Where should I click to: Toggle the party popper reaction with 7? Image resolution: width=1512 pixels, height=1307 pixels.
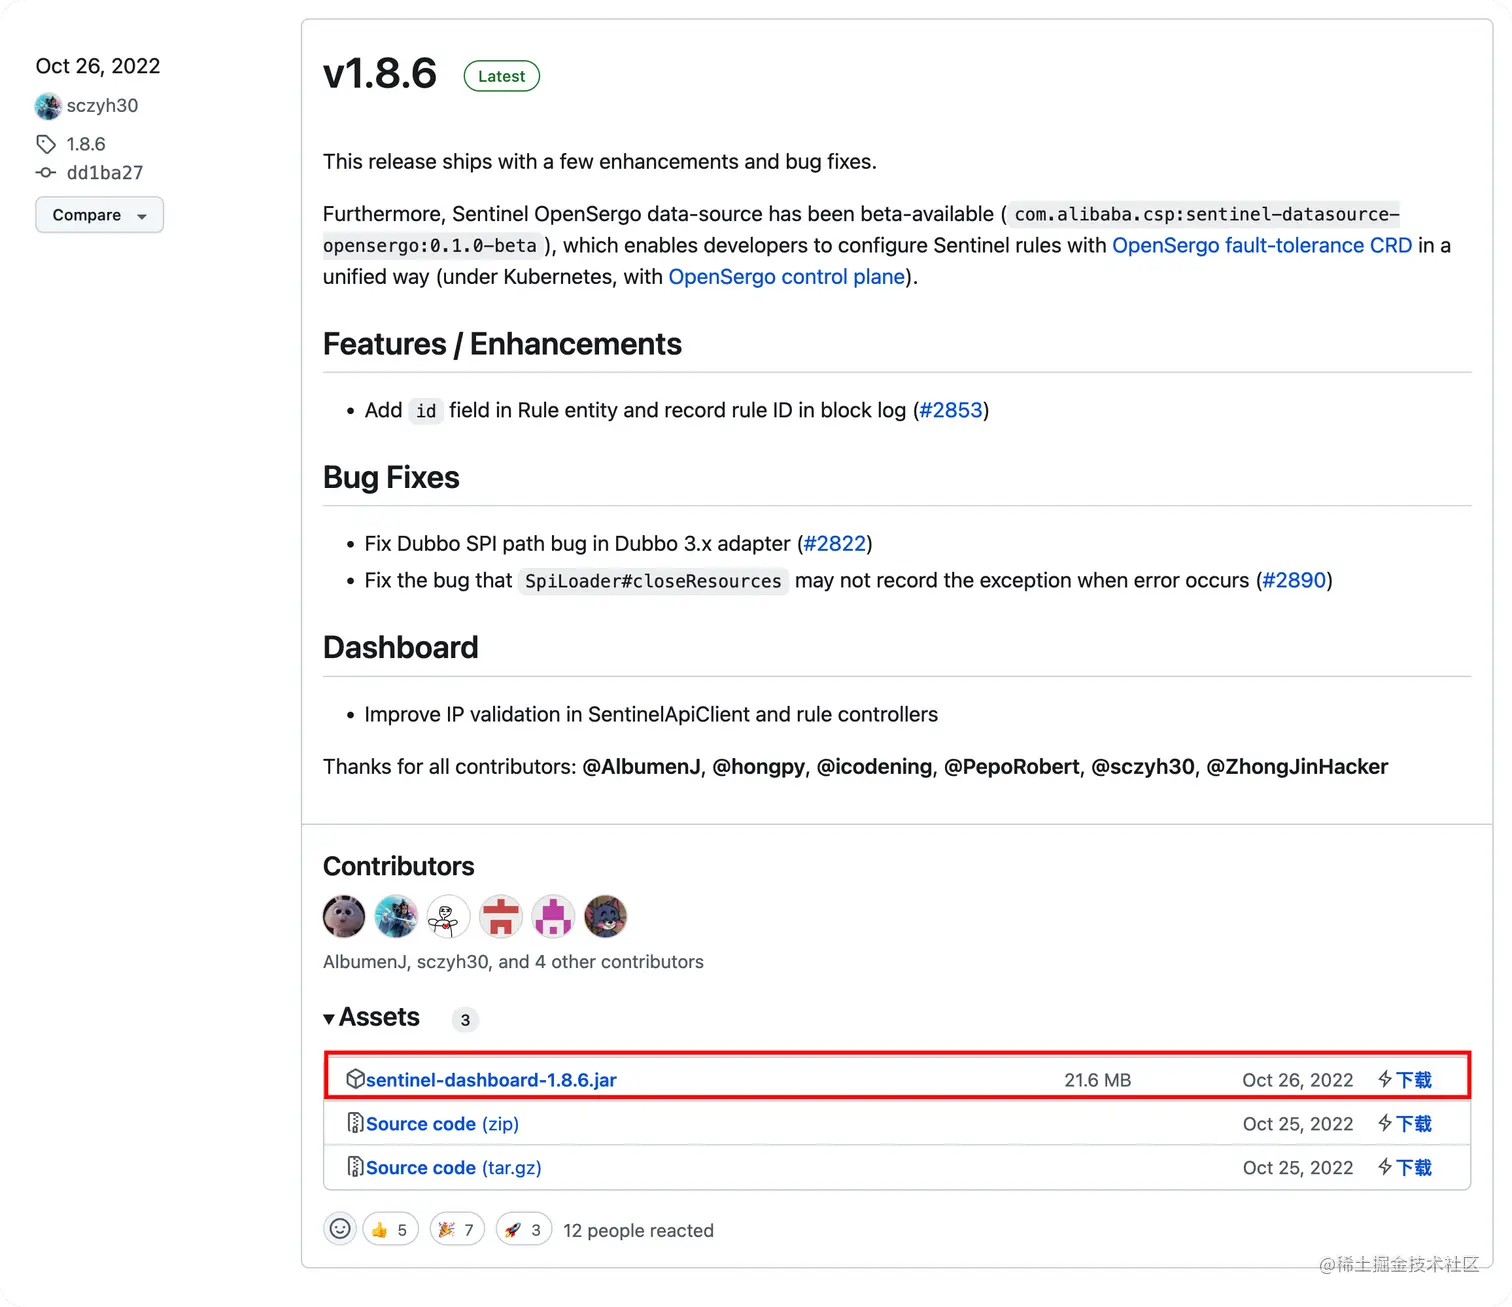point(457,1230)
